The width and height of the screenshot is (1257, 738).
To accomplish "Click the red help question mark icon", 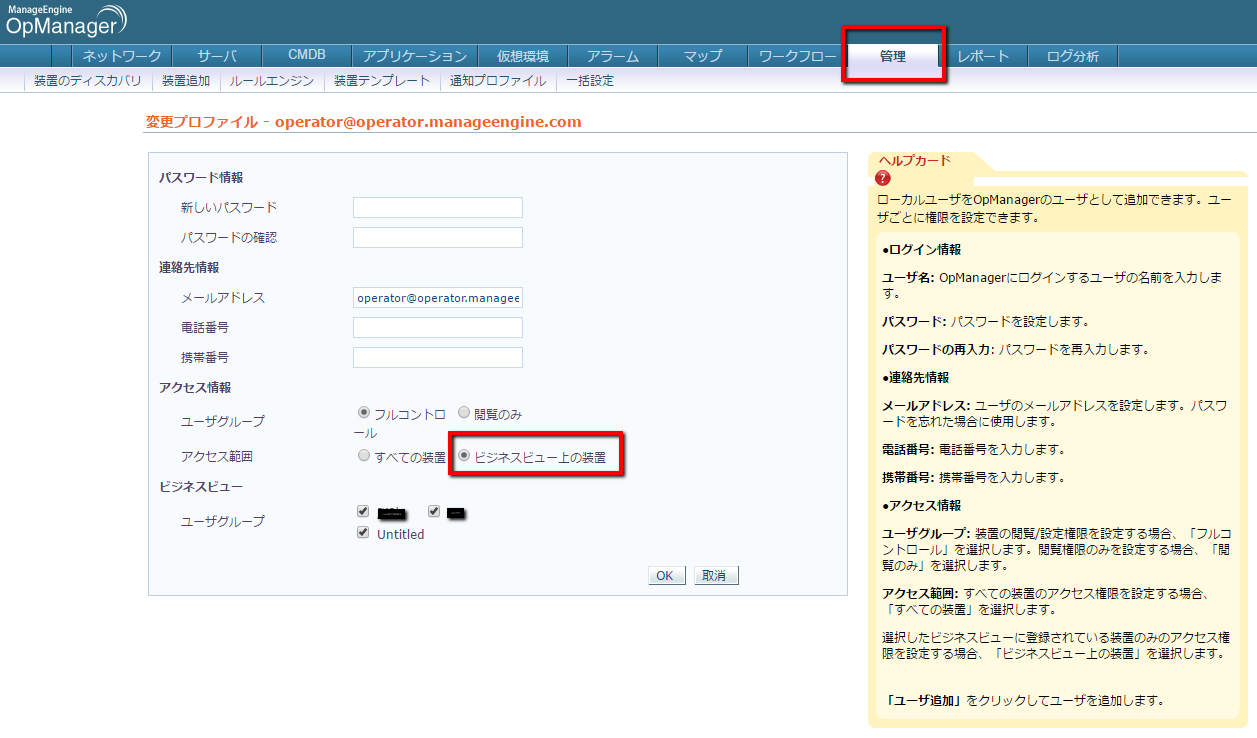I will (x=882, y=178).
